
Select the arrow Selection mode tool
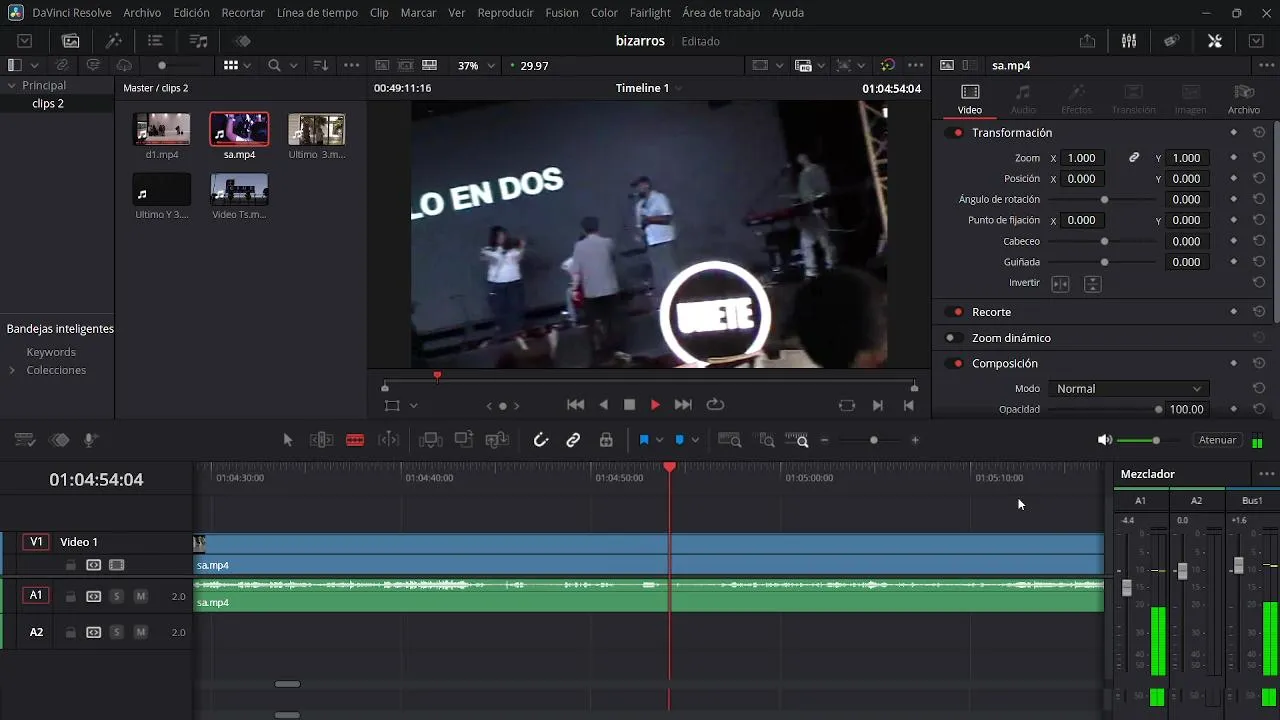[x=288, y=440]
